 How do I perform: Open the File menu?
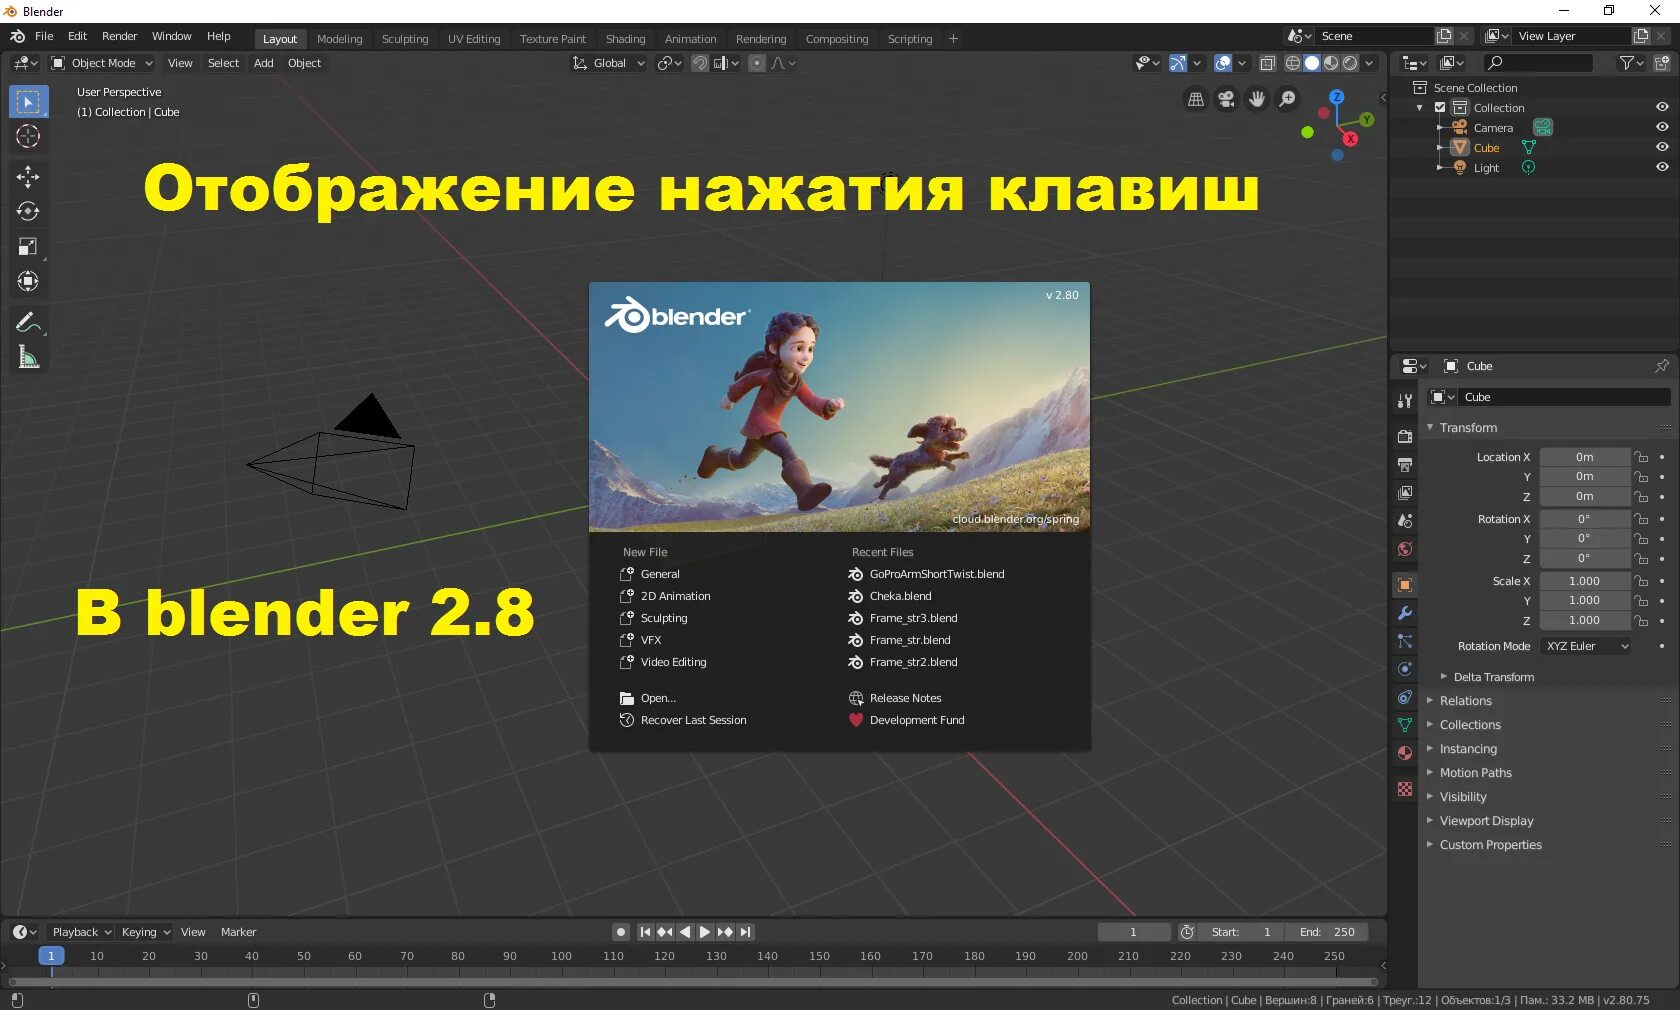click(44, 36)
